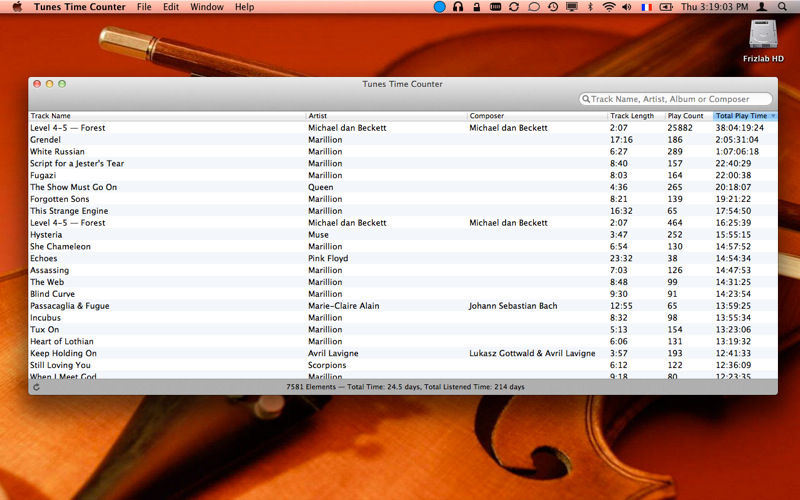Select Passacaglia & Fugue row
This screenshot has height=500, width=800.
pyautogui.click(x=403, y=306)
